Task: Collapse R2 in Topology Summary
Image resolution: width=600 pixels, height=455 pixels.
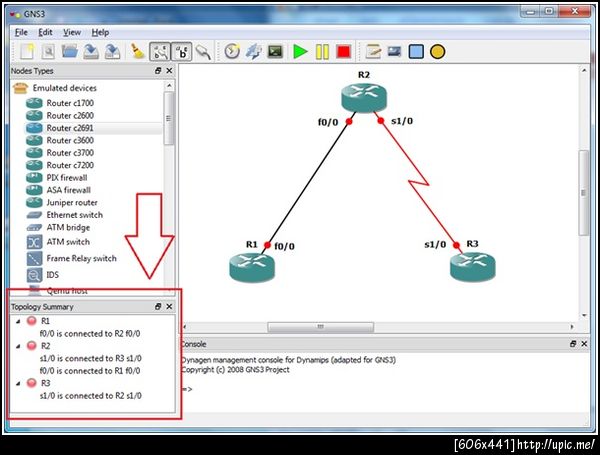Action: 18,346
